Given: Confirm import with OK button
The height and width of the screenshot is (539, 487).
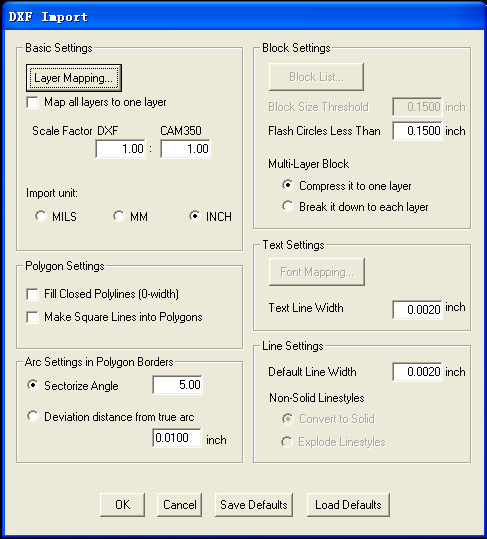Looking at the screenshot, I should point(122,505).
